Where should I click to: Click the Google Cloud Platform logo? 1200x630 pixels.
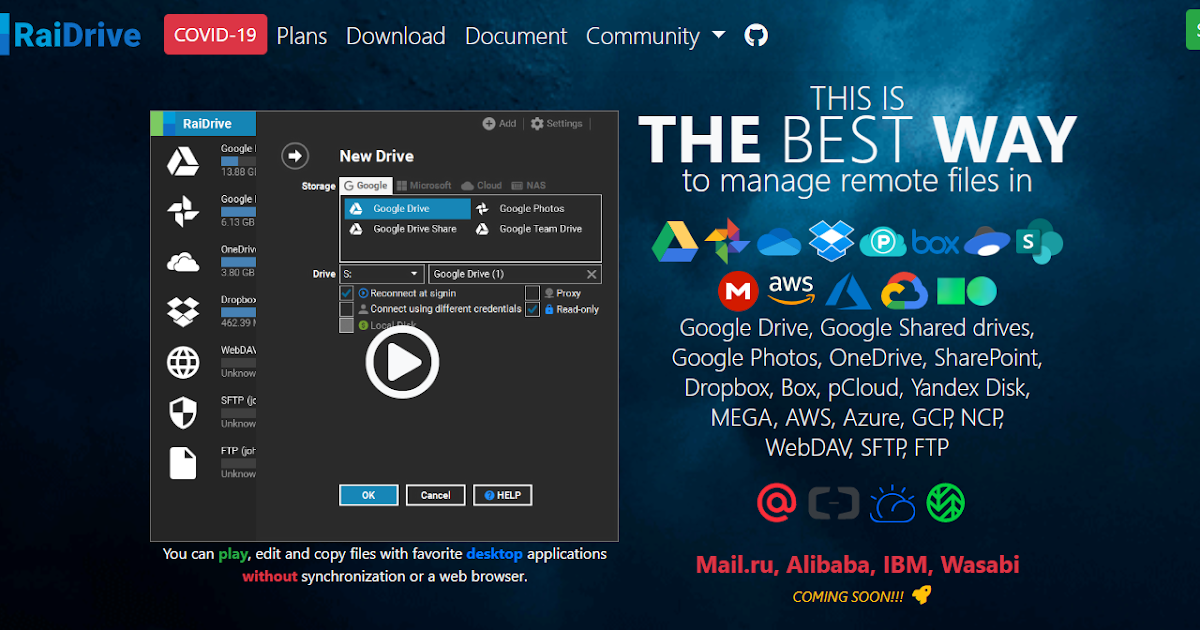(905, 292)
